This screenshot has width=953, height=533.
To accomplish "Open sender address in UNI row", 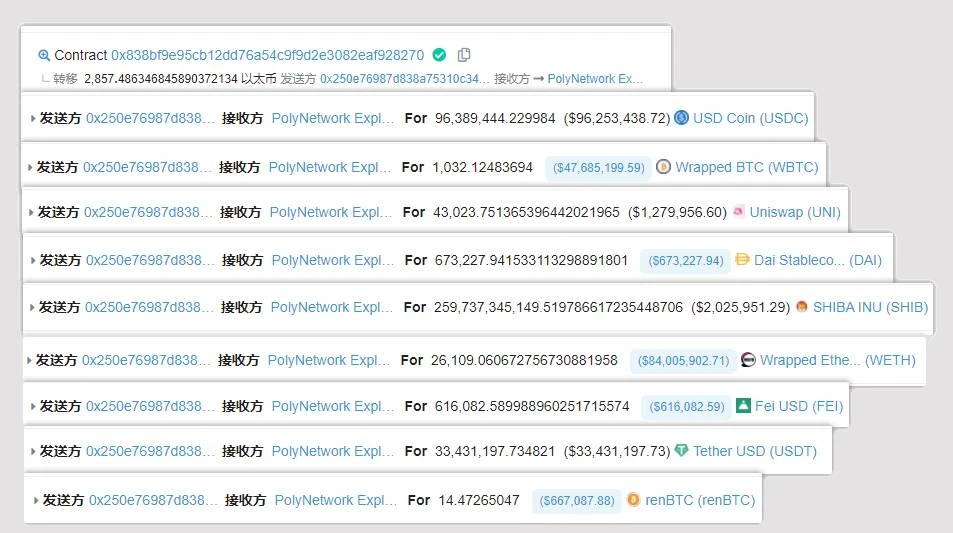I will 148,212.
